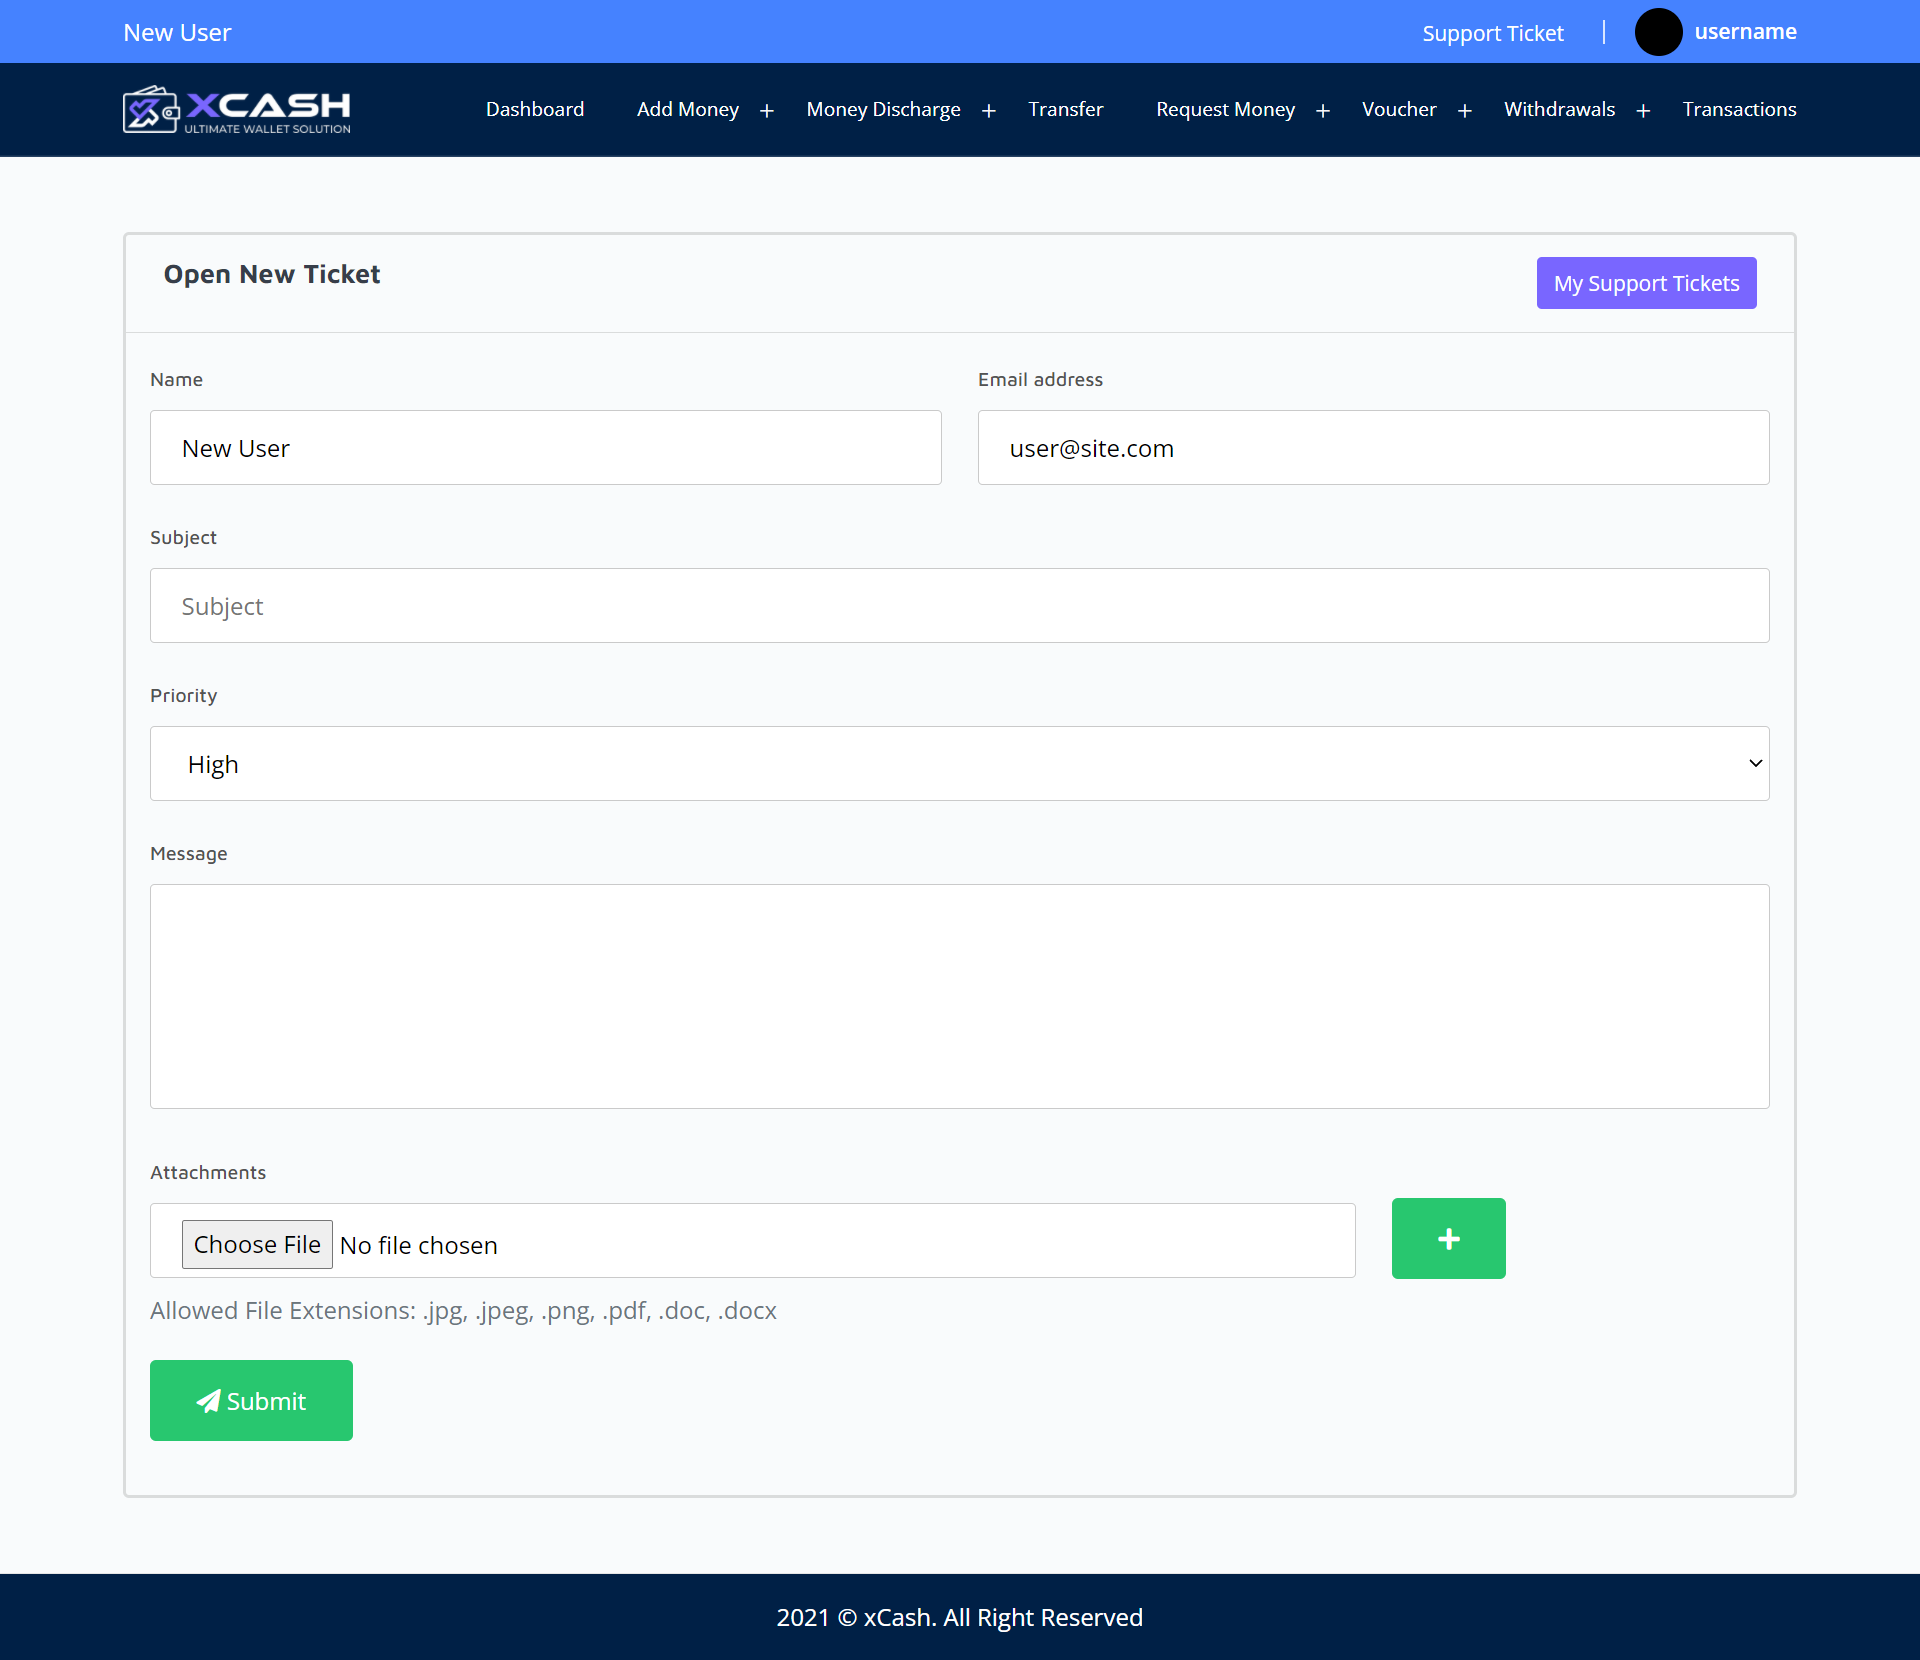
Task: Click the username label in the header
Action: point(1745,32)
